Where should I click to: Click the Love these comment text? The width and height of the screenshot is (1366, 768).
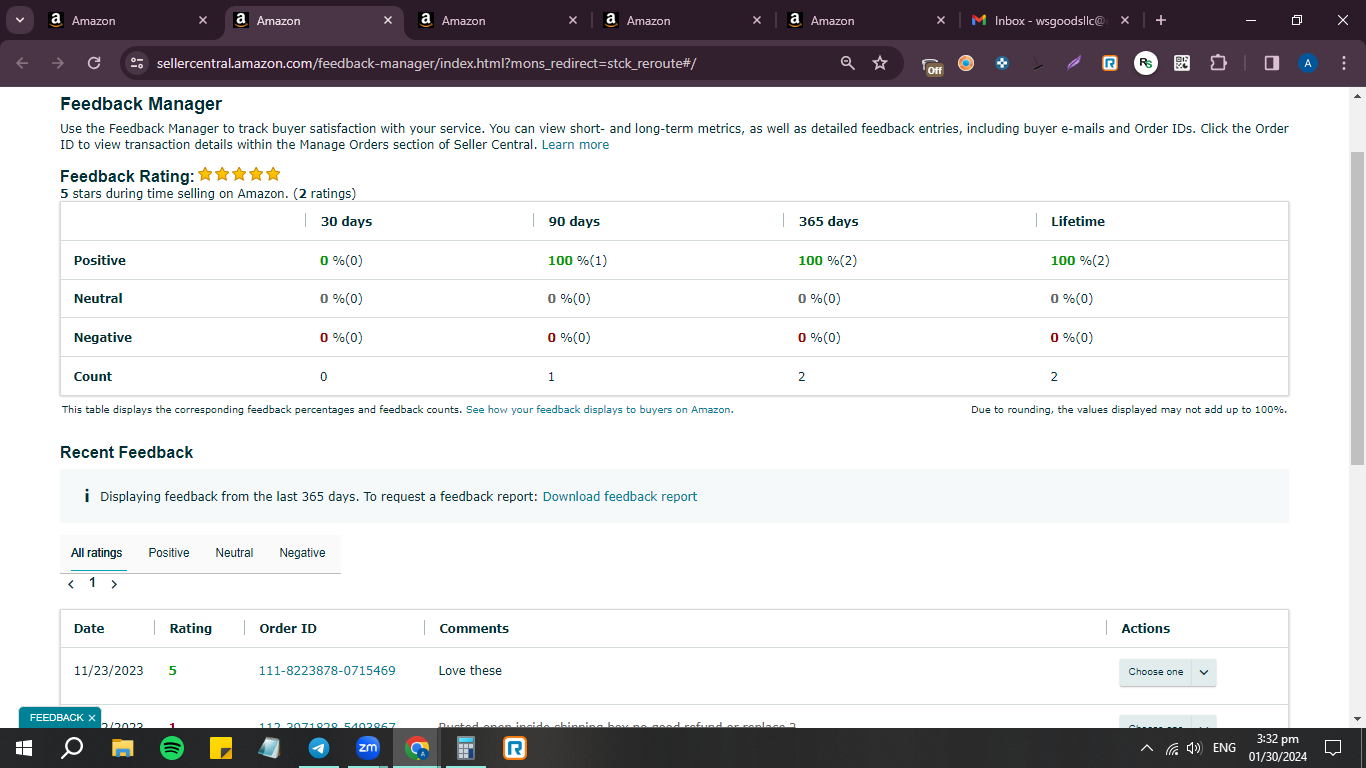[x=470, y=671]
